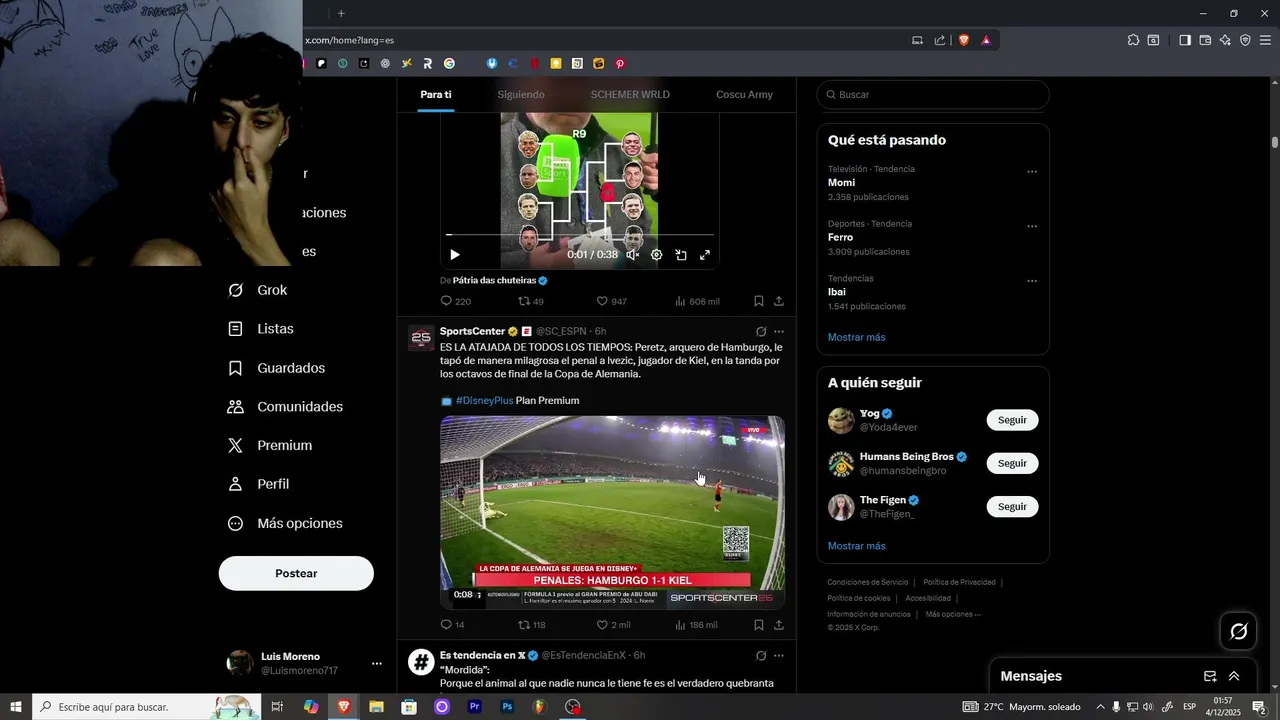Expand the Mensajes drawer
The image size is (1280, 720).
coord(1234,676)
